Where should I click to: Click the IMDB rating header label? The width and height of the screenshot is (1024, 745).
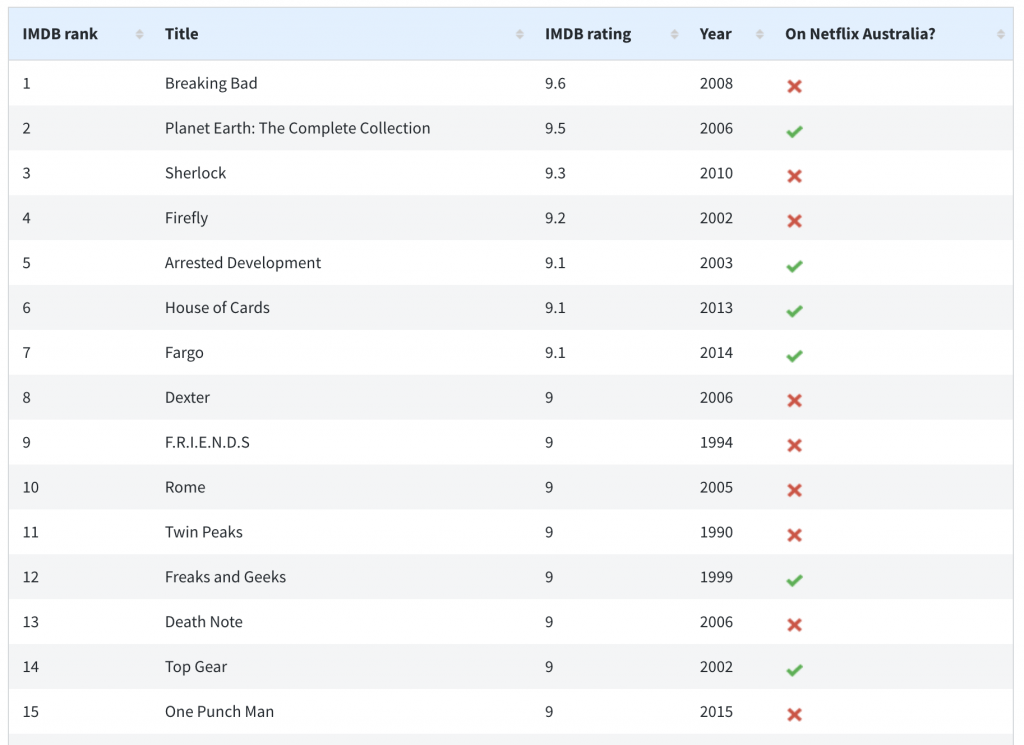point(588,34)
